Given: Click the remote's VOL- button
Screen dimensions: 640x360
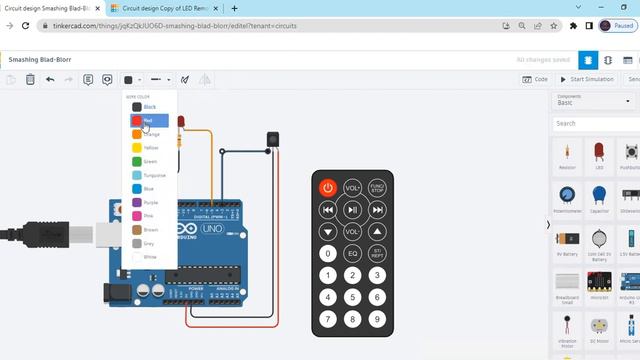Looking at the screenshot, I should tap(352, 231).
